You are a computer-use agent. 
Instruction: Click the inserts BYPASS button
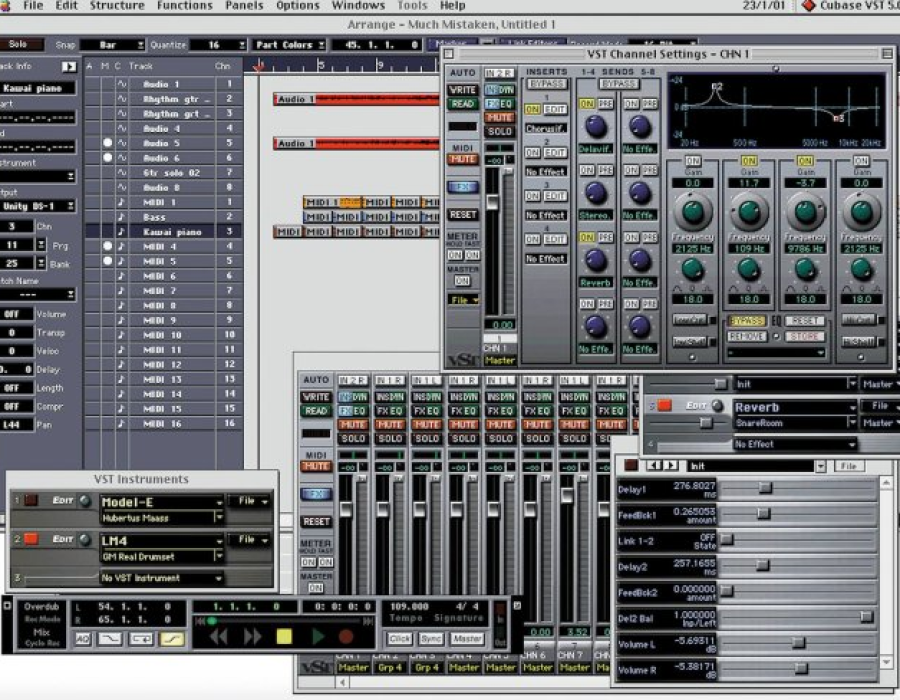click(x=547, y=84)
